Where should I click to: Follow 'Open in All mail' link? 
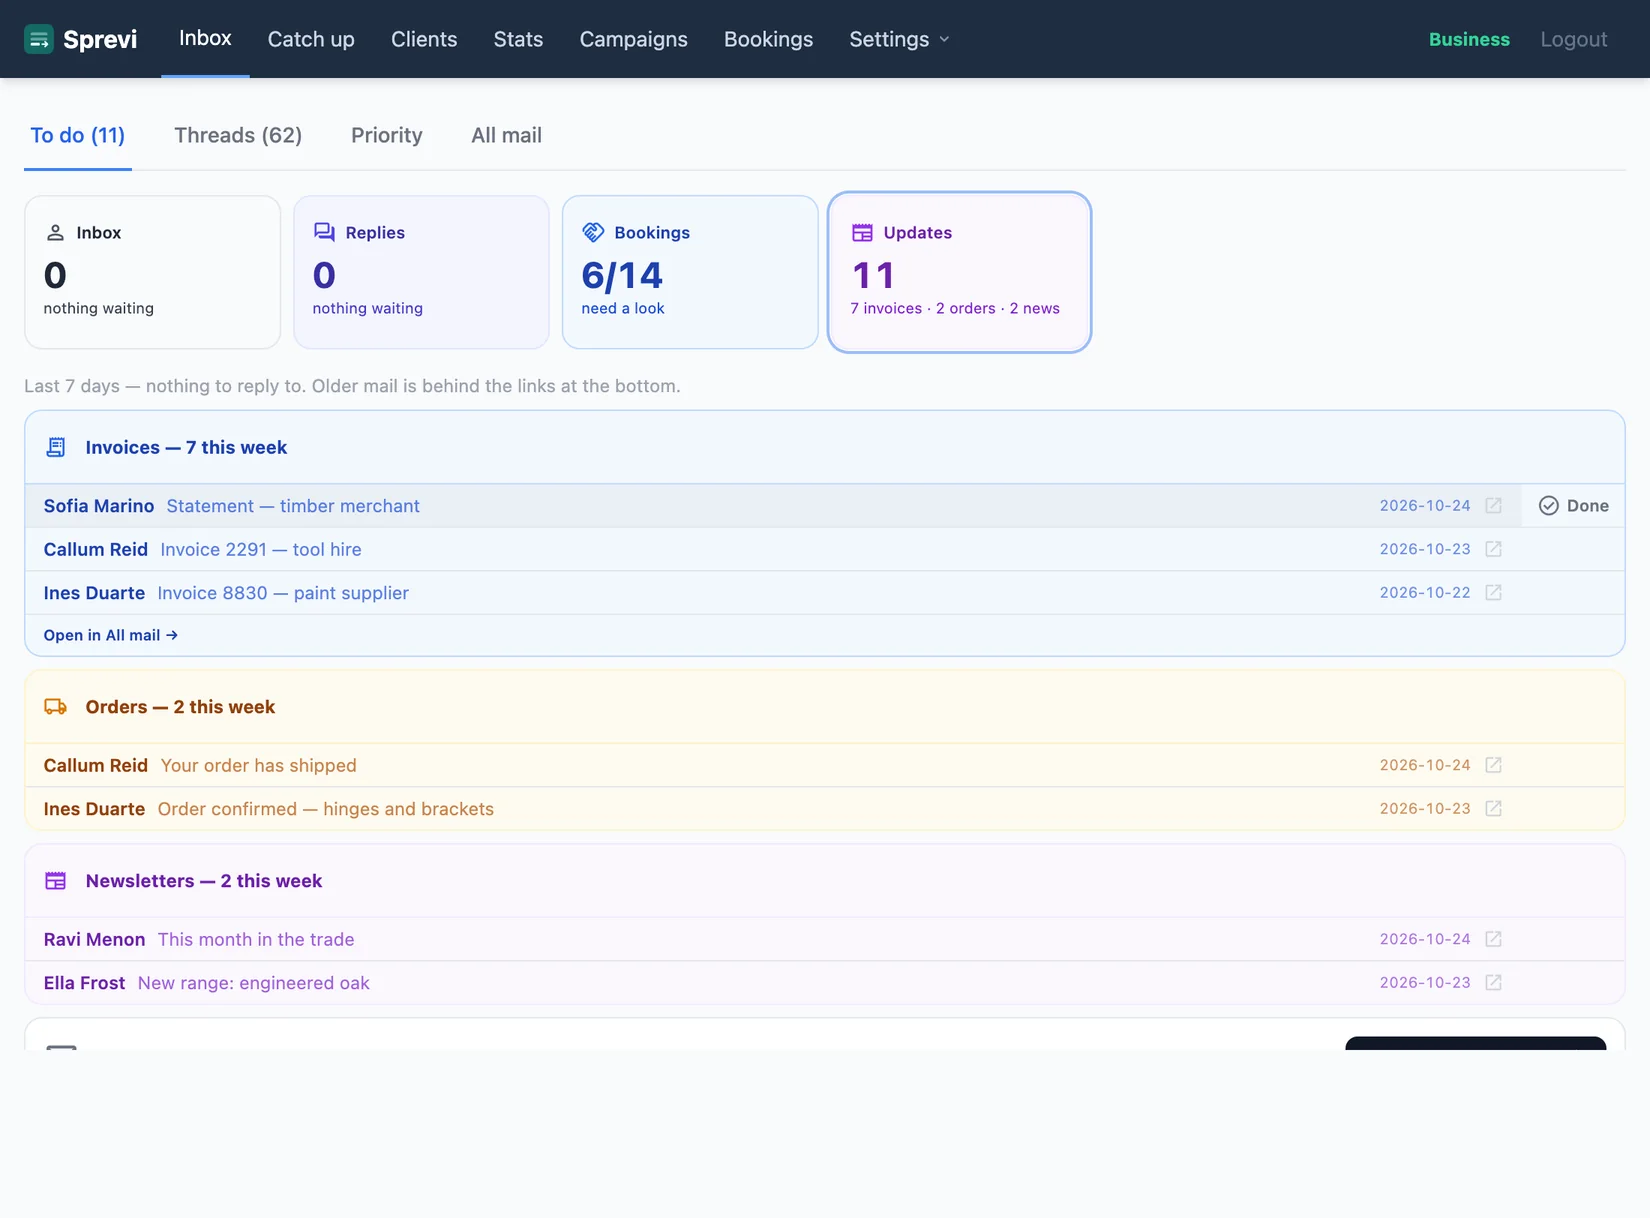pos(111,635)
